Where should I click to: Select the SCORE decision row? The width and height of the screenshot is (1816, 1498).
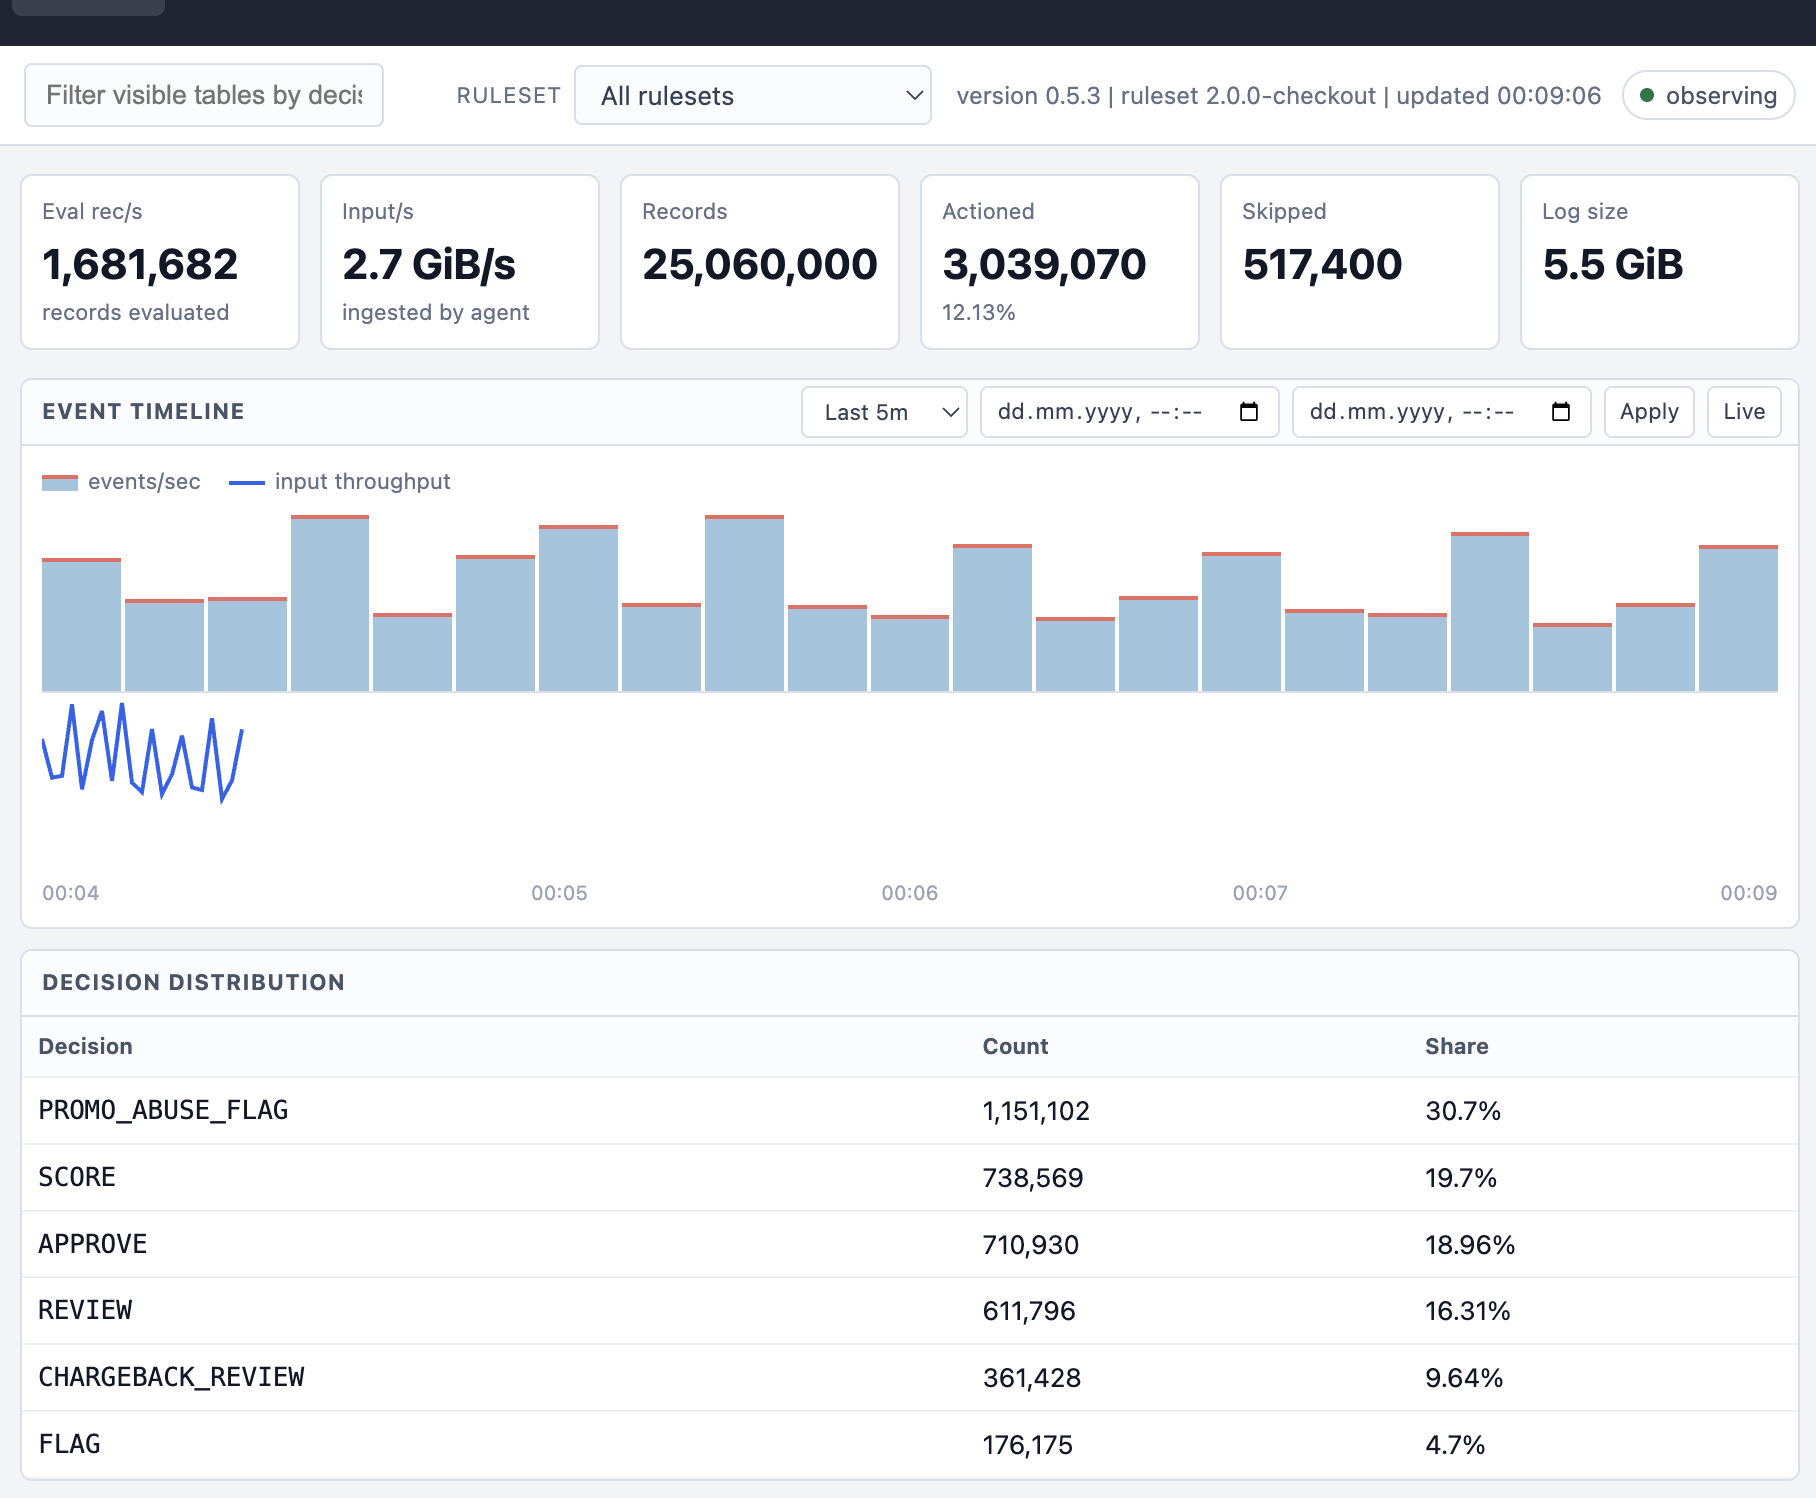click(910, 1178)
